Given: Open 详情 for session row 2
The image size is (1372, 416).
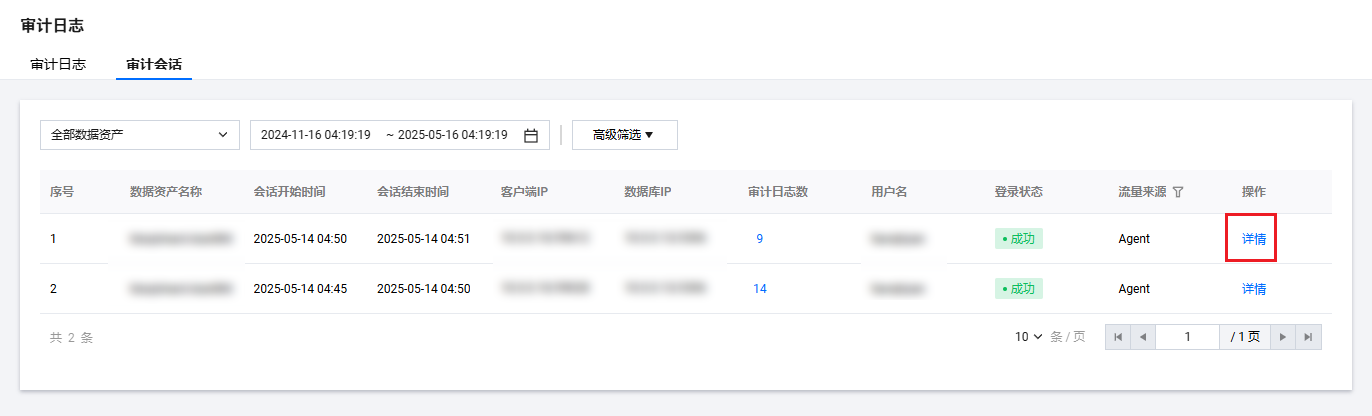Looking at the screenshot, I should (x=1254, y=289).
